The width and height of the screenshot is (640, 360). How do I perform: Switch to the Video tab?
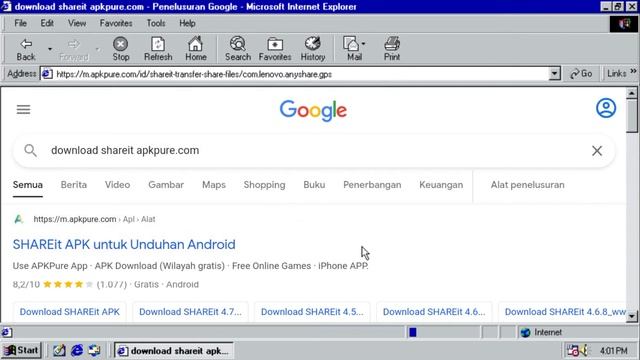tap(117, 185)
